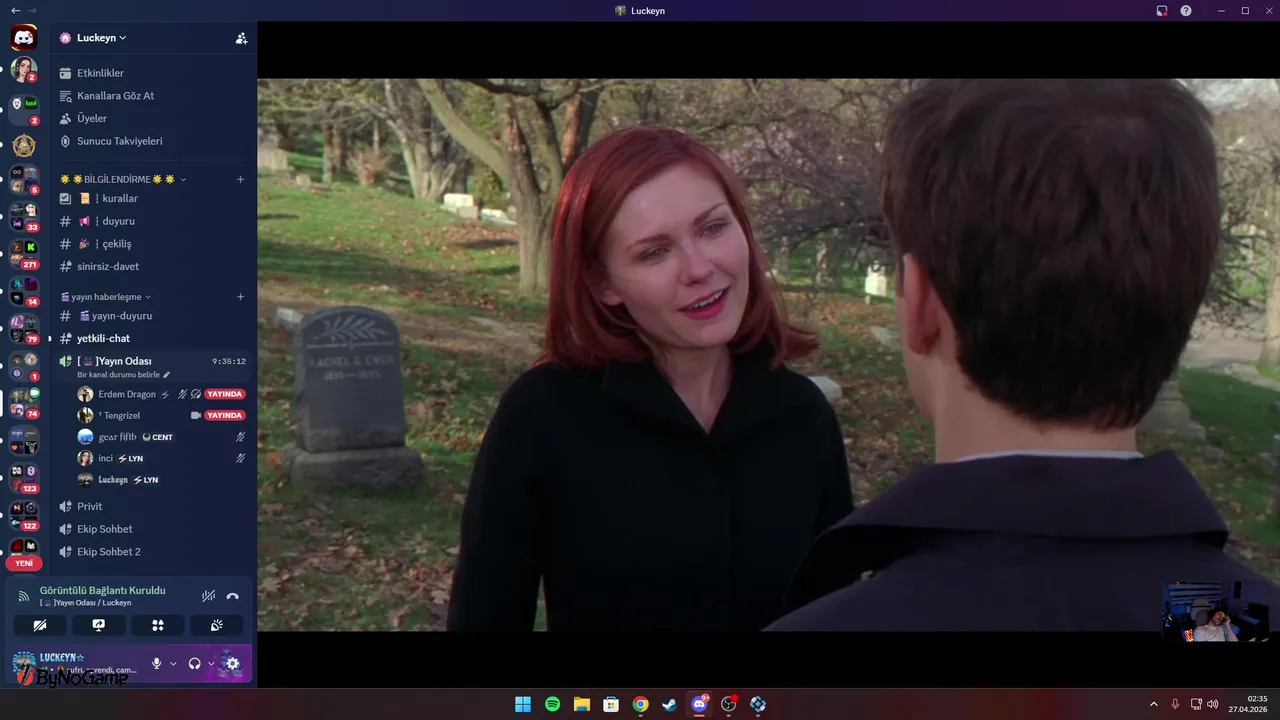
Task: Open Steam from the taskbar
Action: [670, 704]
